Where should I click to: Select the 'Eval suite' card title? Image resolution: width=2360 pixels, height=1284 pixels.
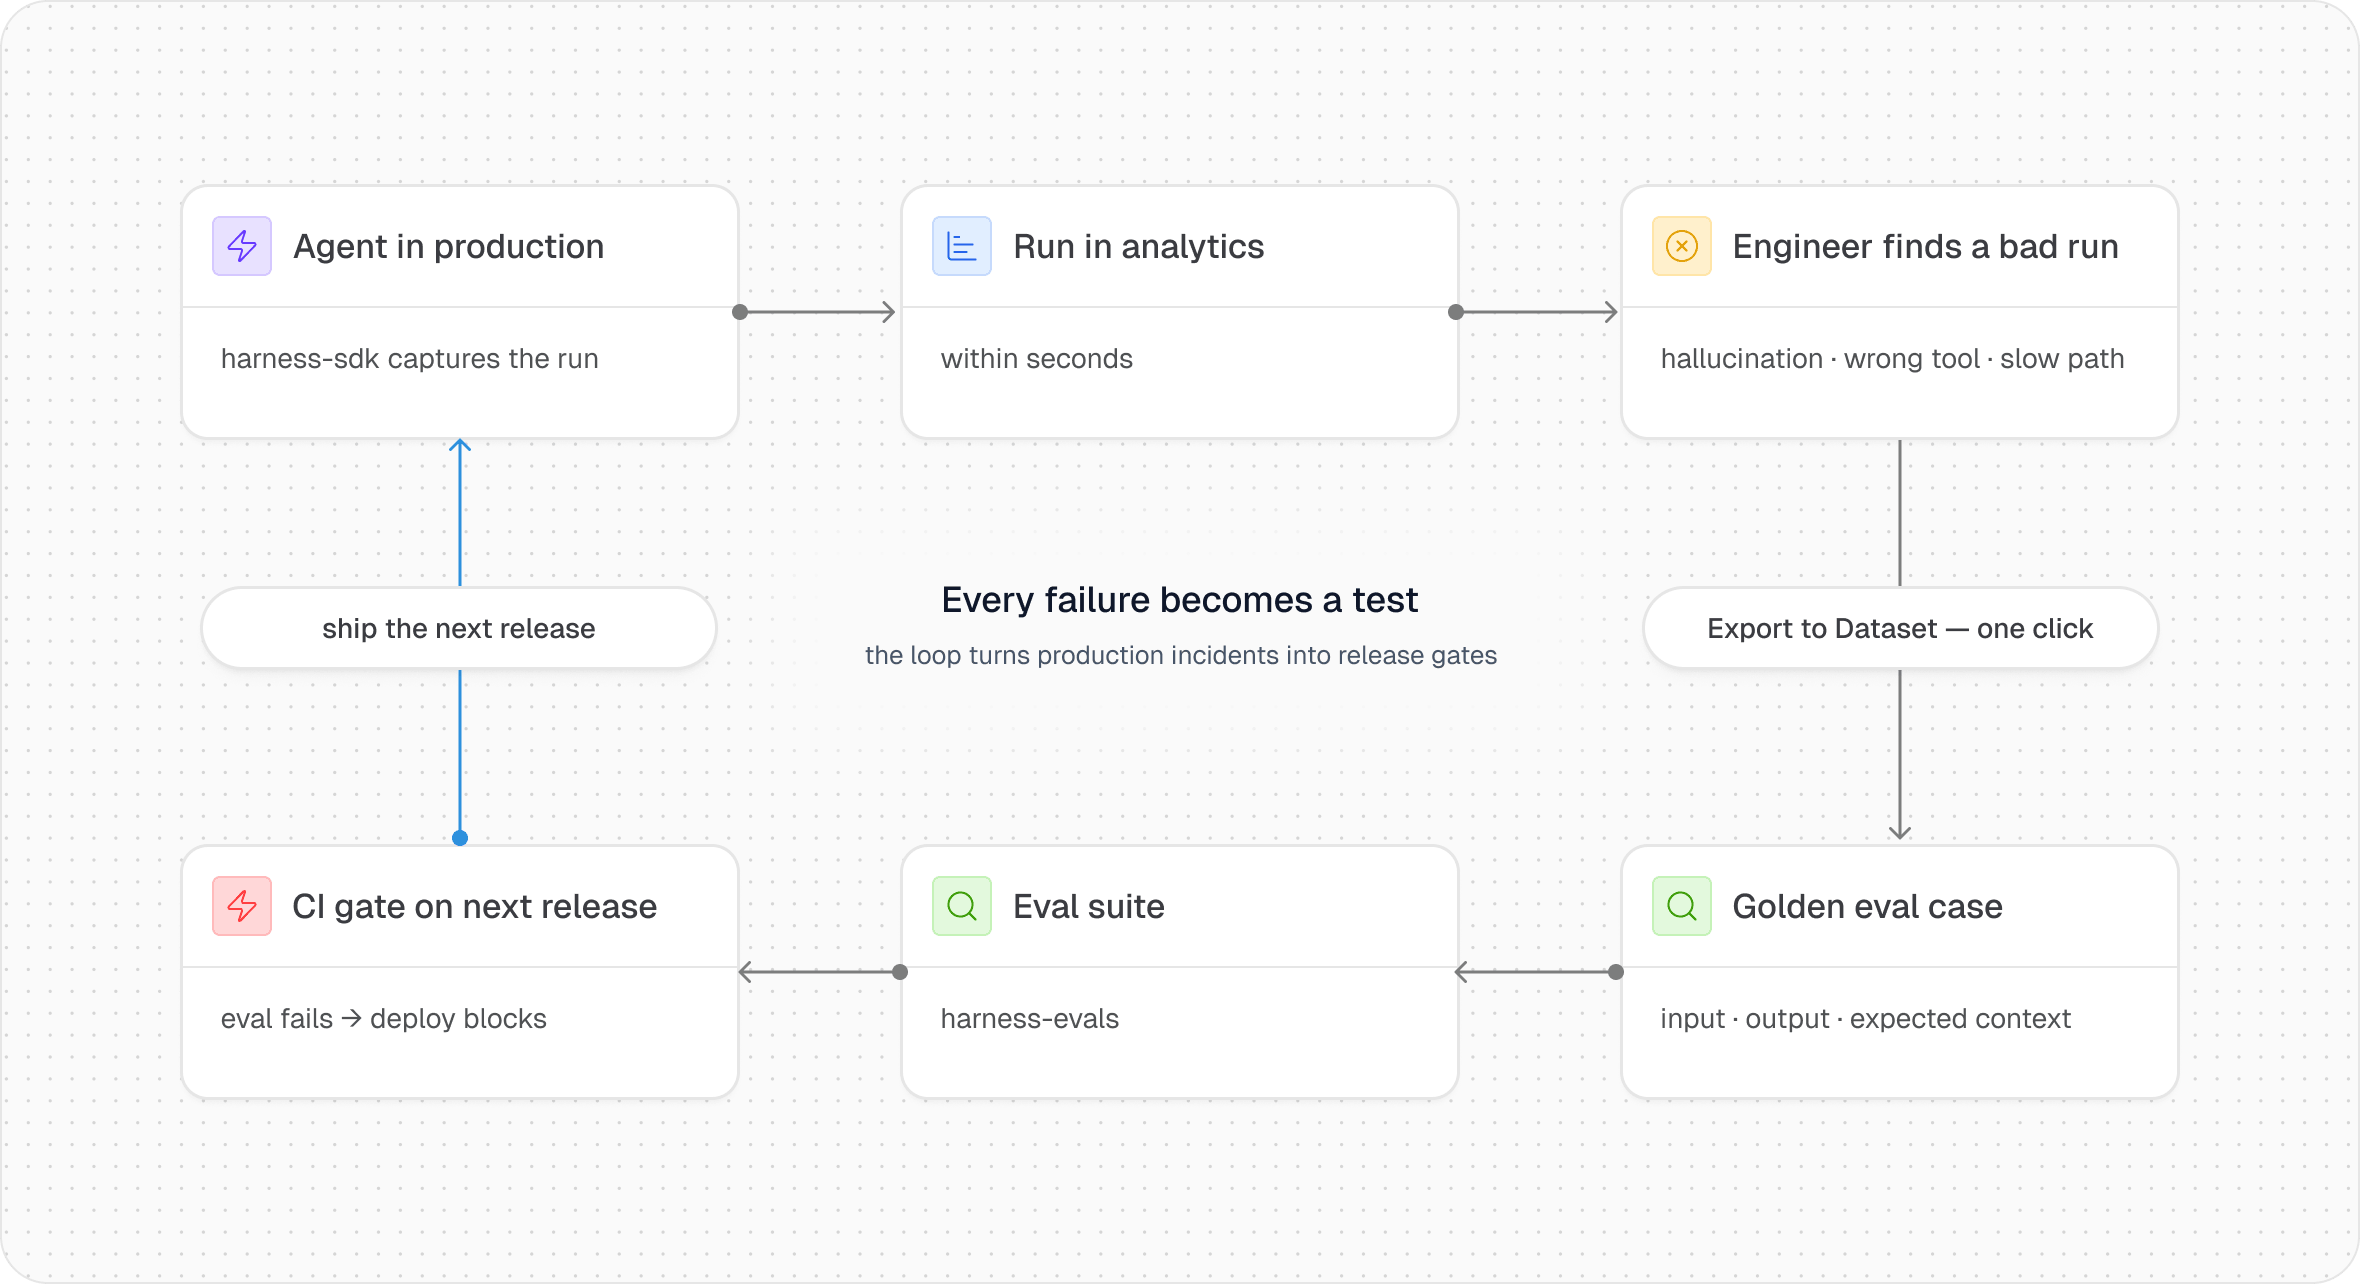1089,907
